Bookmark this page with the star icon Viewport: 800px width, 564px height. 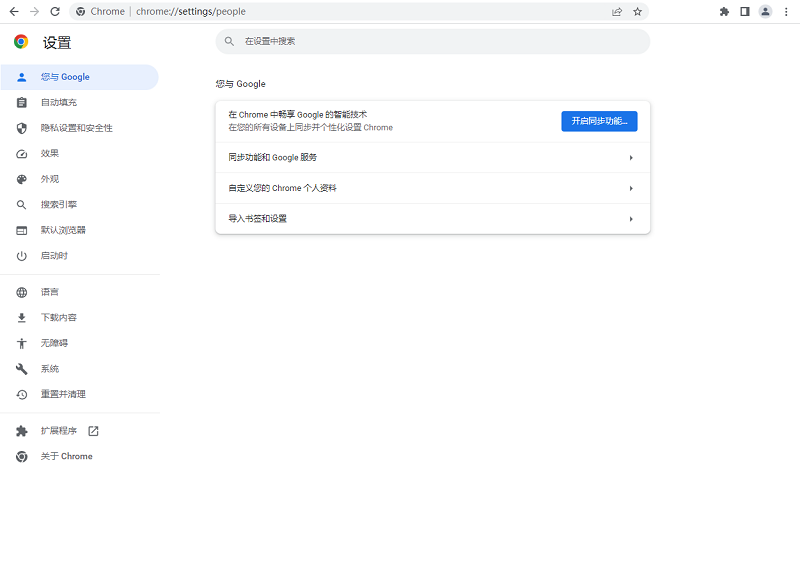pyautogui.click(x=637, y=11)
